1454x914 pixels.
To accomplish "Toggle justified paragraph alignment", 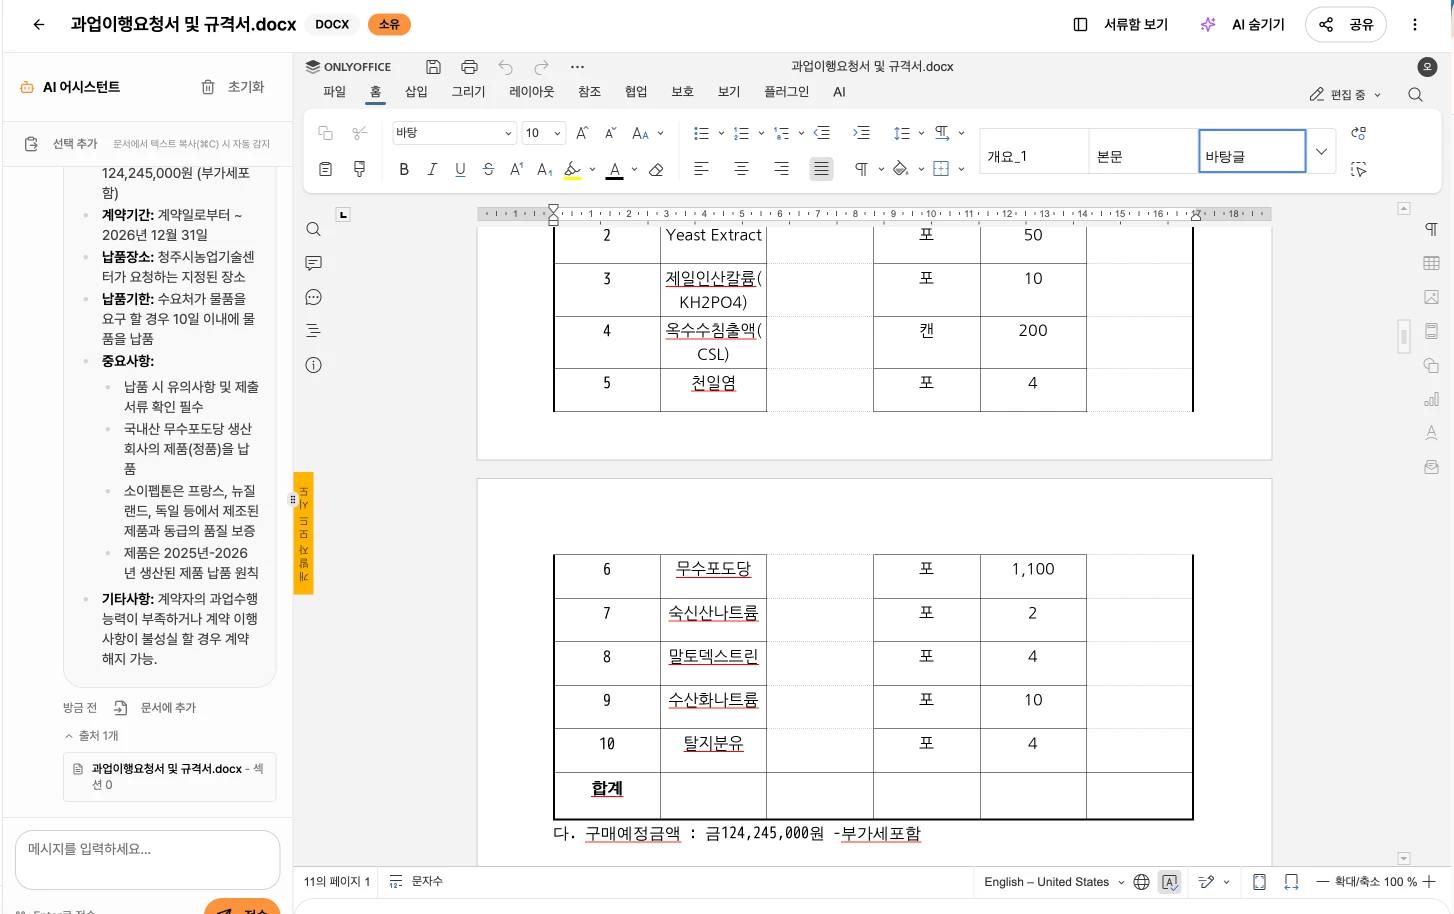I will point(821,169).
